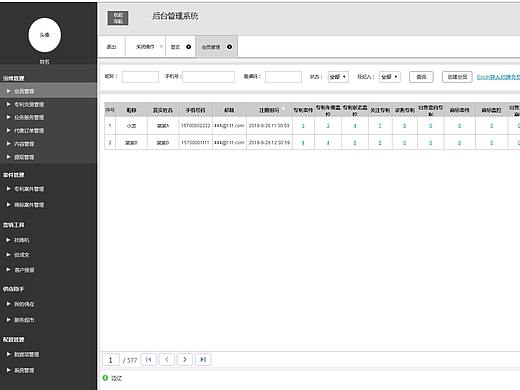Open 专利案件管理 in the sidebar
This screenshot has width=520, height=390.
coord(29,189)
